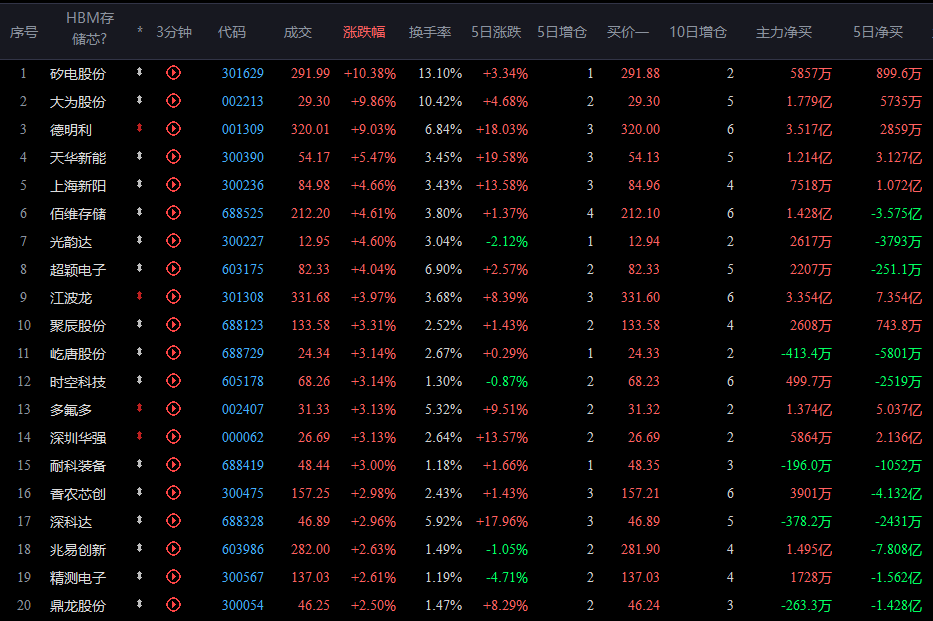This screenshot has height=621, width=933.
Task: Click the 3分钟 play icon for 矽电股份
Action: [173, 73]
